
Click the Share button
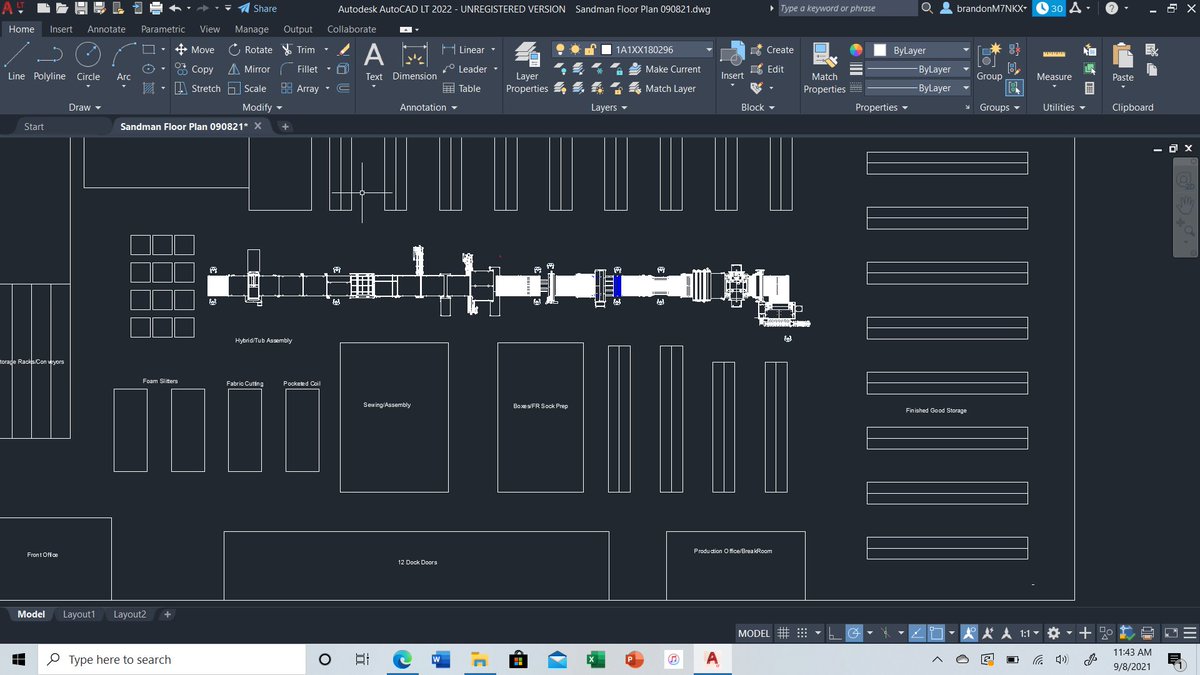[257, 8]
